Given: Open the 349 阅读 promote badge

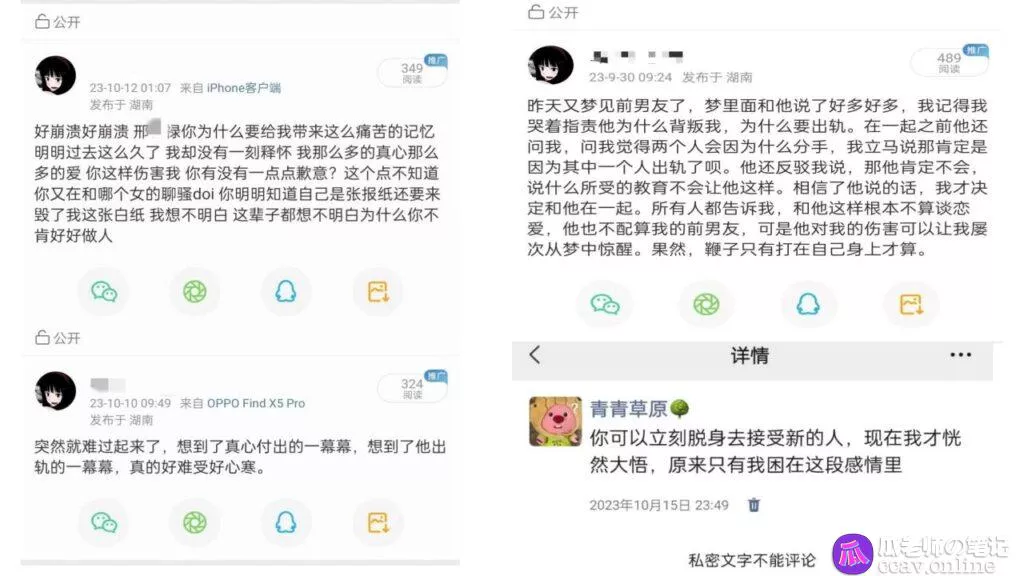Looking at the screenshot, I should [x=413, y=71].
